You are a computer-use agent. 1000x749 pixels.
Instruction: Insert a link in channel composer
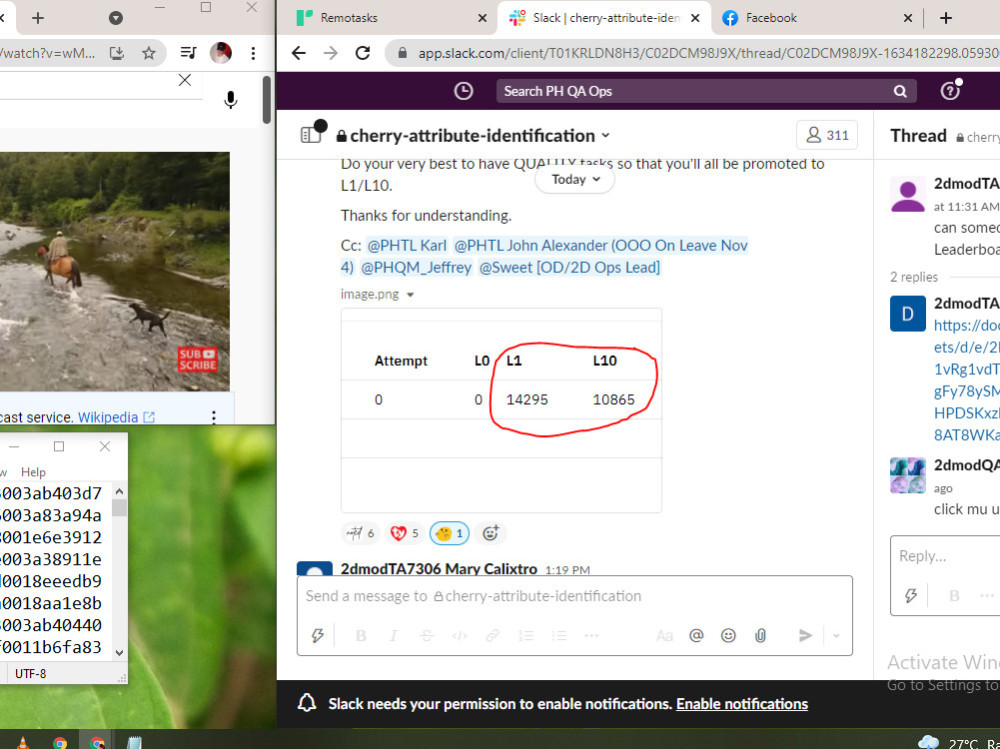(492, 635)
